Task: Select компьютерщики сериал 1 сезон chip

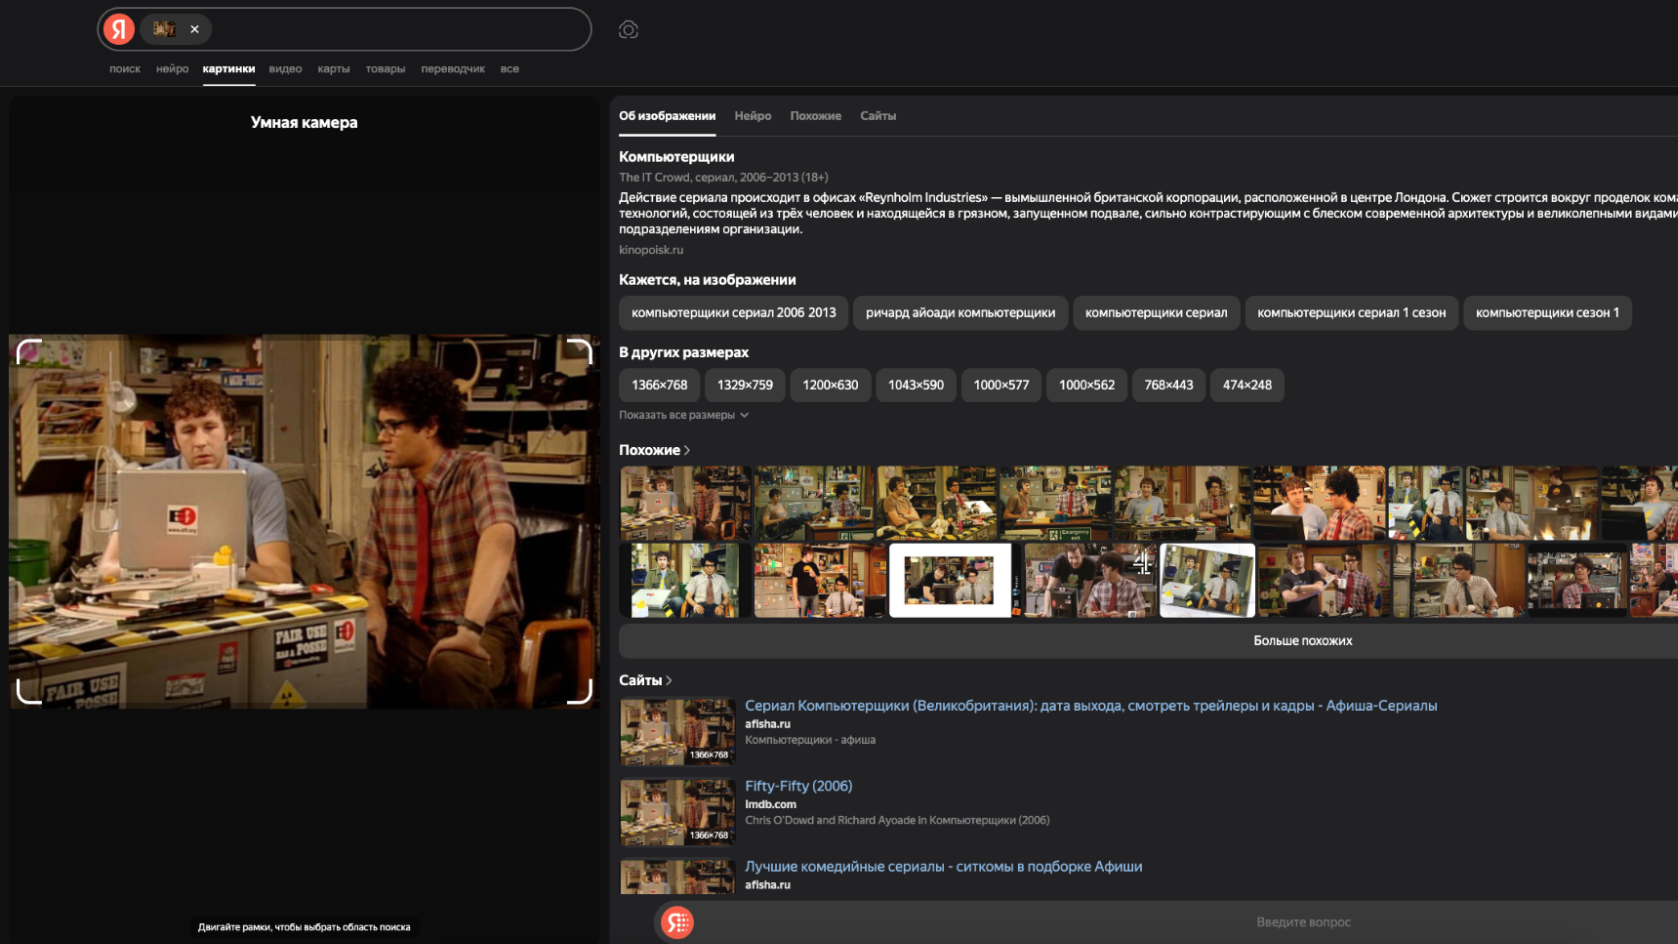Action: click(x=1351, y=313)
